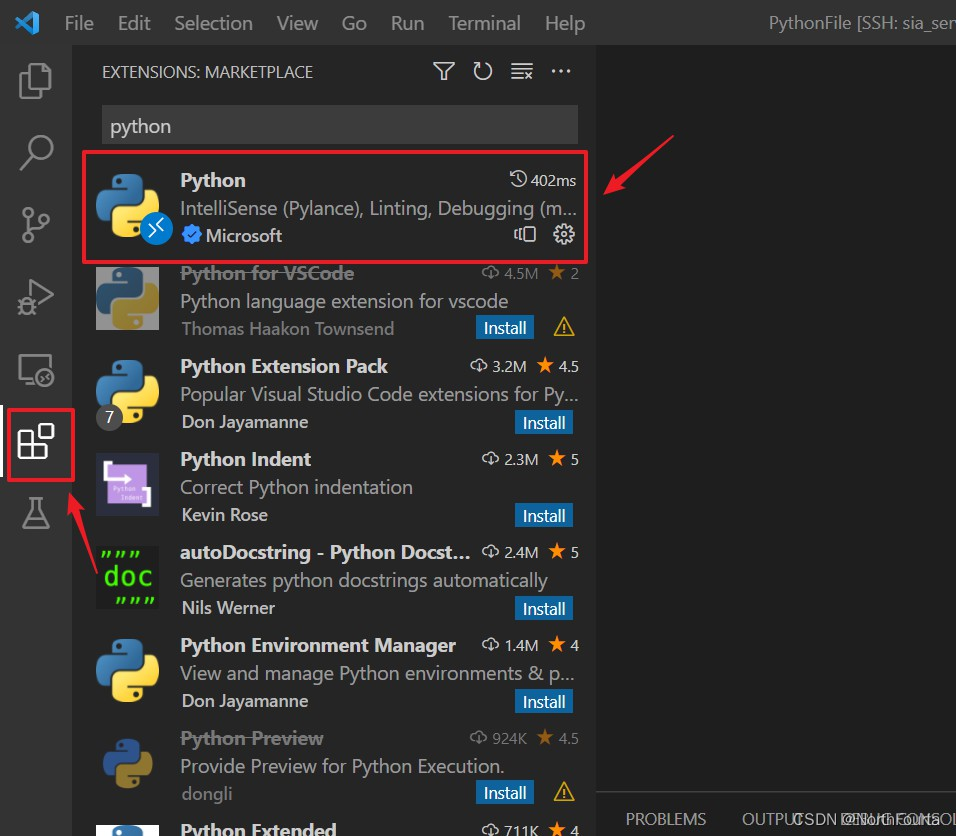The image size is (956, 836).
Task: Filter extensions with the funnel icon
Action: tap(444, 71)
